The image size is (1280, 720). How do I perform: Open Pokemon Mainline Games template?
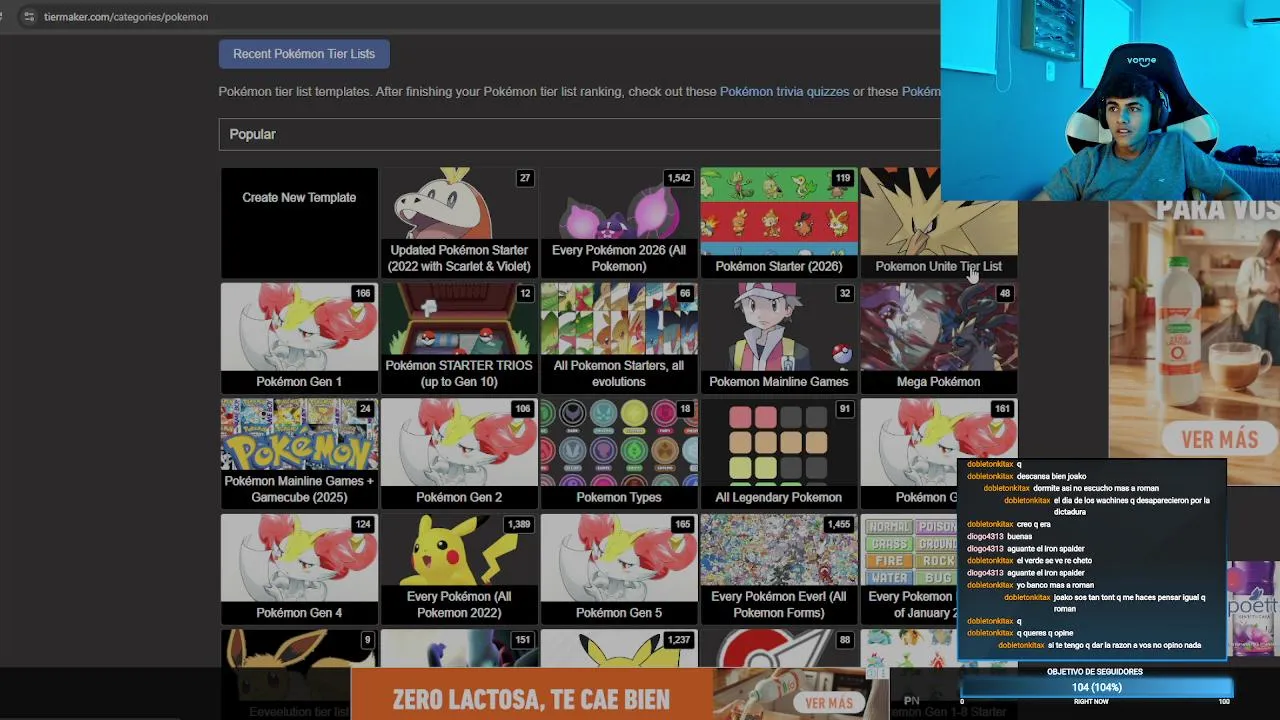pyautogui.click(x=779, y=338)
